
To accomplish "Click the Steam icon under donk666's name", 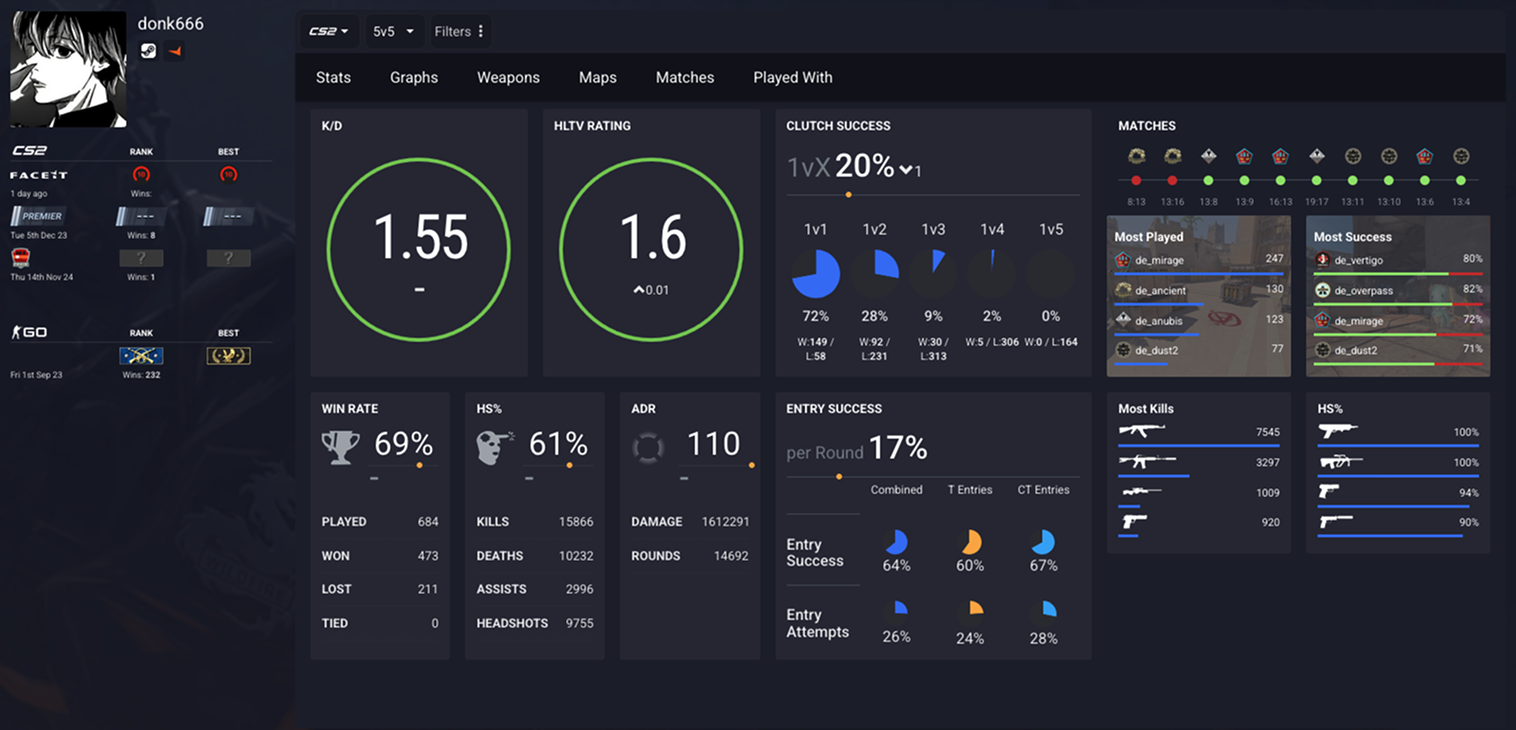I will tap(148, 51).
